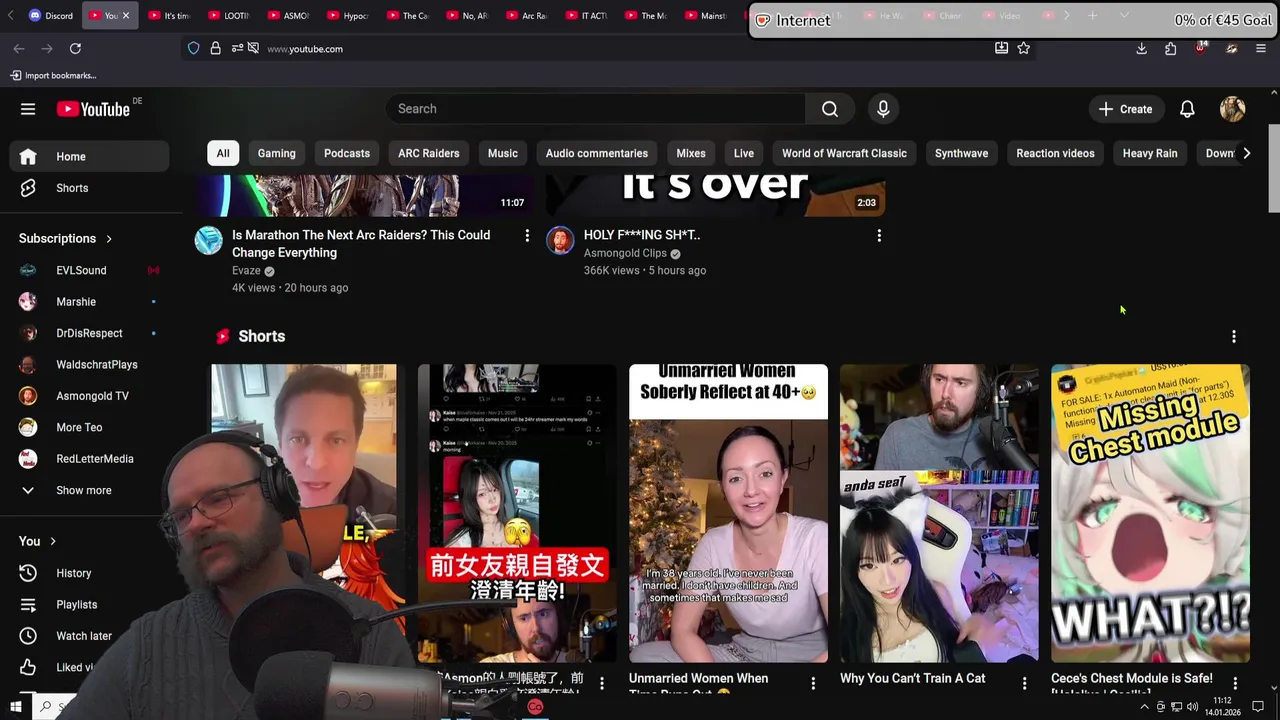The width and height of the screenshot is (1280, 720).
Task: Go to Home in sidebar
Action: pos(90,156)
